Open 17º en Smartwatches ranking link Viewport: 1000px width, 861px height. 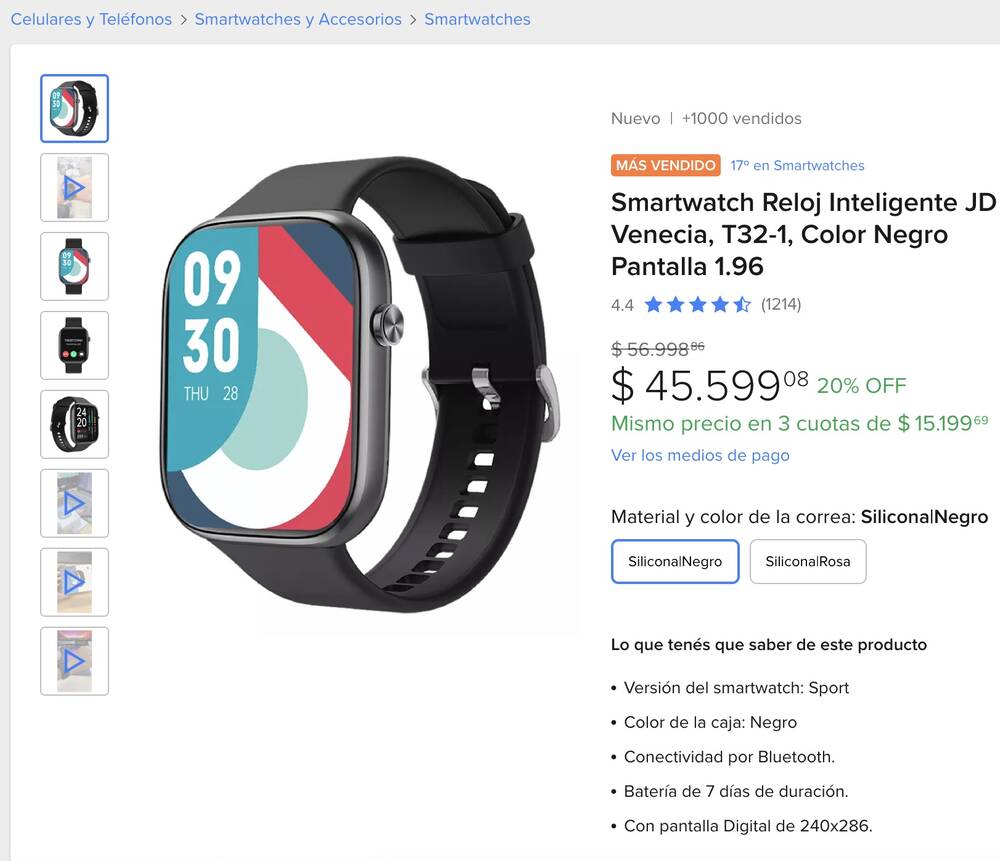pos(797,166)
